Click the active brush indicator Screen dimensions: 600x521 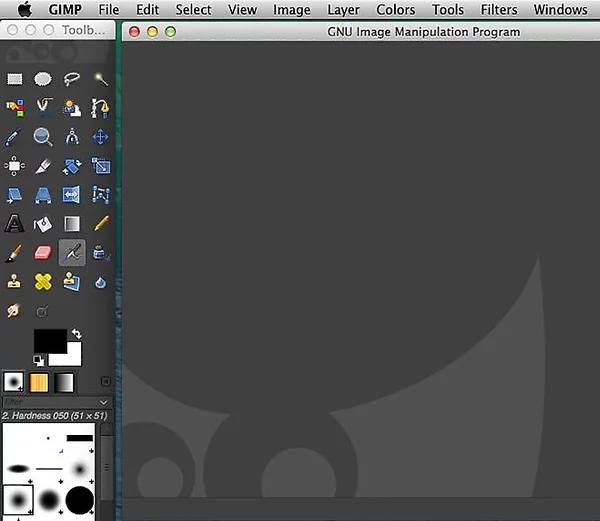click(14, 382)
